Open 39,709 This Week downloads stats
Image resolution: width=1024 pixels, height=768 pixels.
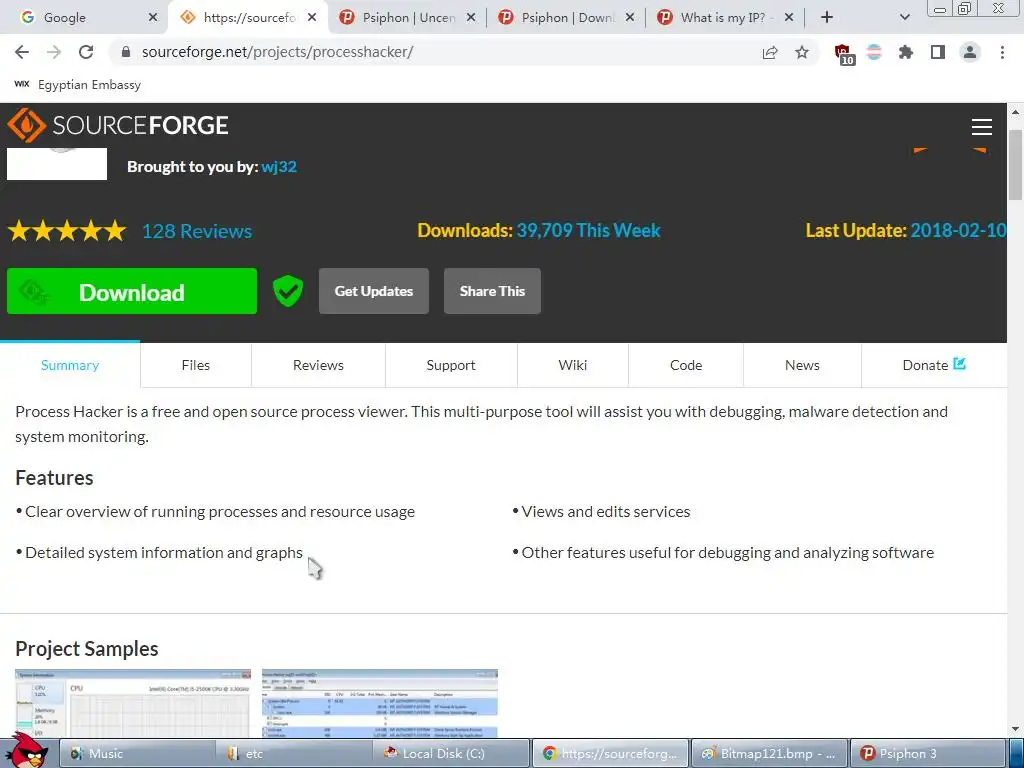(588, 231)
